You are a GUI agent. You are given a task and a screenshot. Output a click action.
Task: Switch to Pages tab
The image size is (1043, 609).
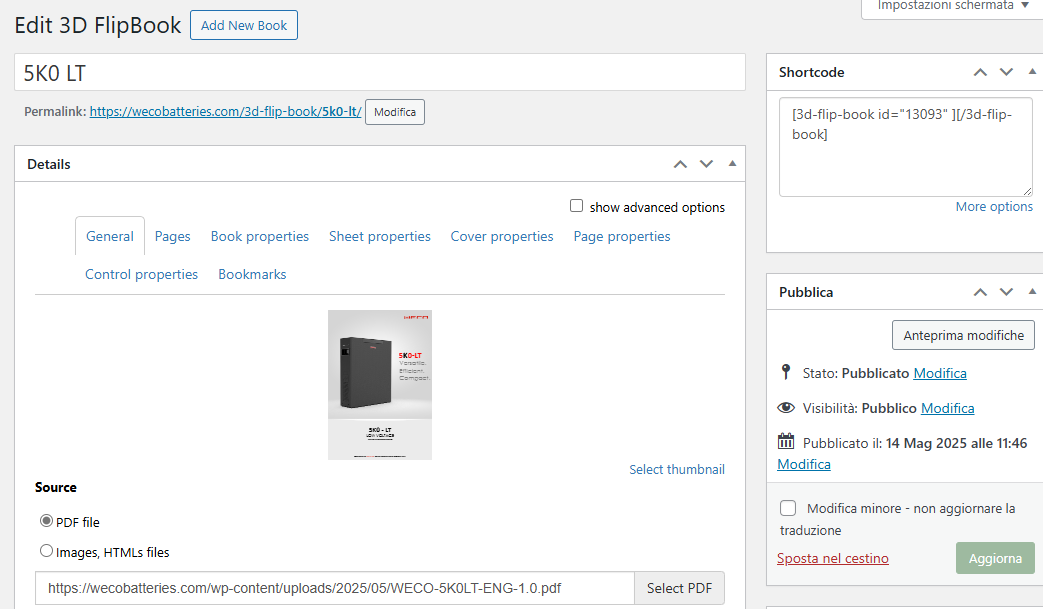172,237
